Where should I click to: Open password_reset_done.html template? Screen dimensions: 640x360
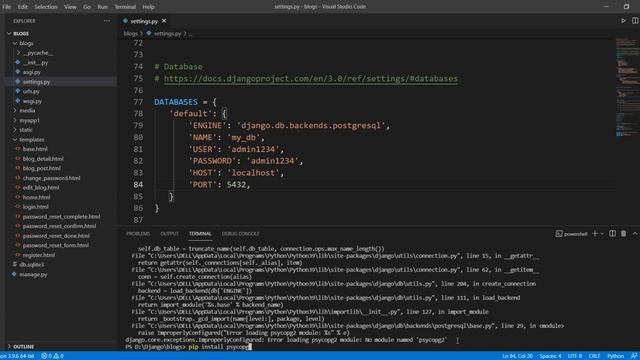[56, 236]
